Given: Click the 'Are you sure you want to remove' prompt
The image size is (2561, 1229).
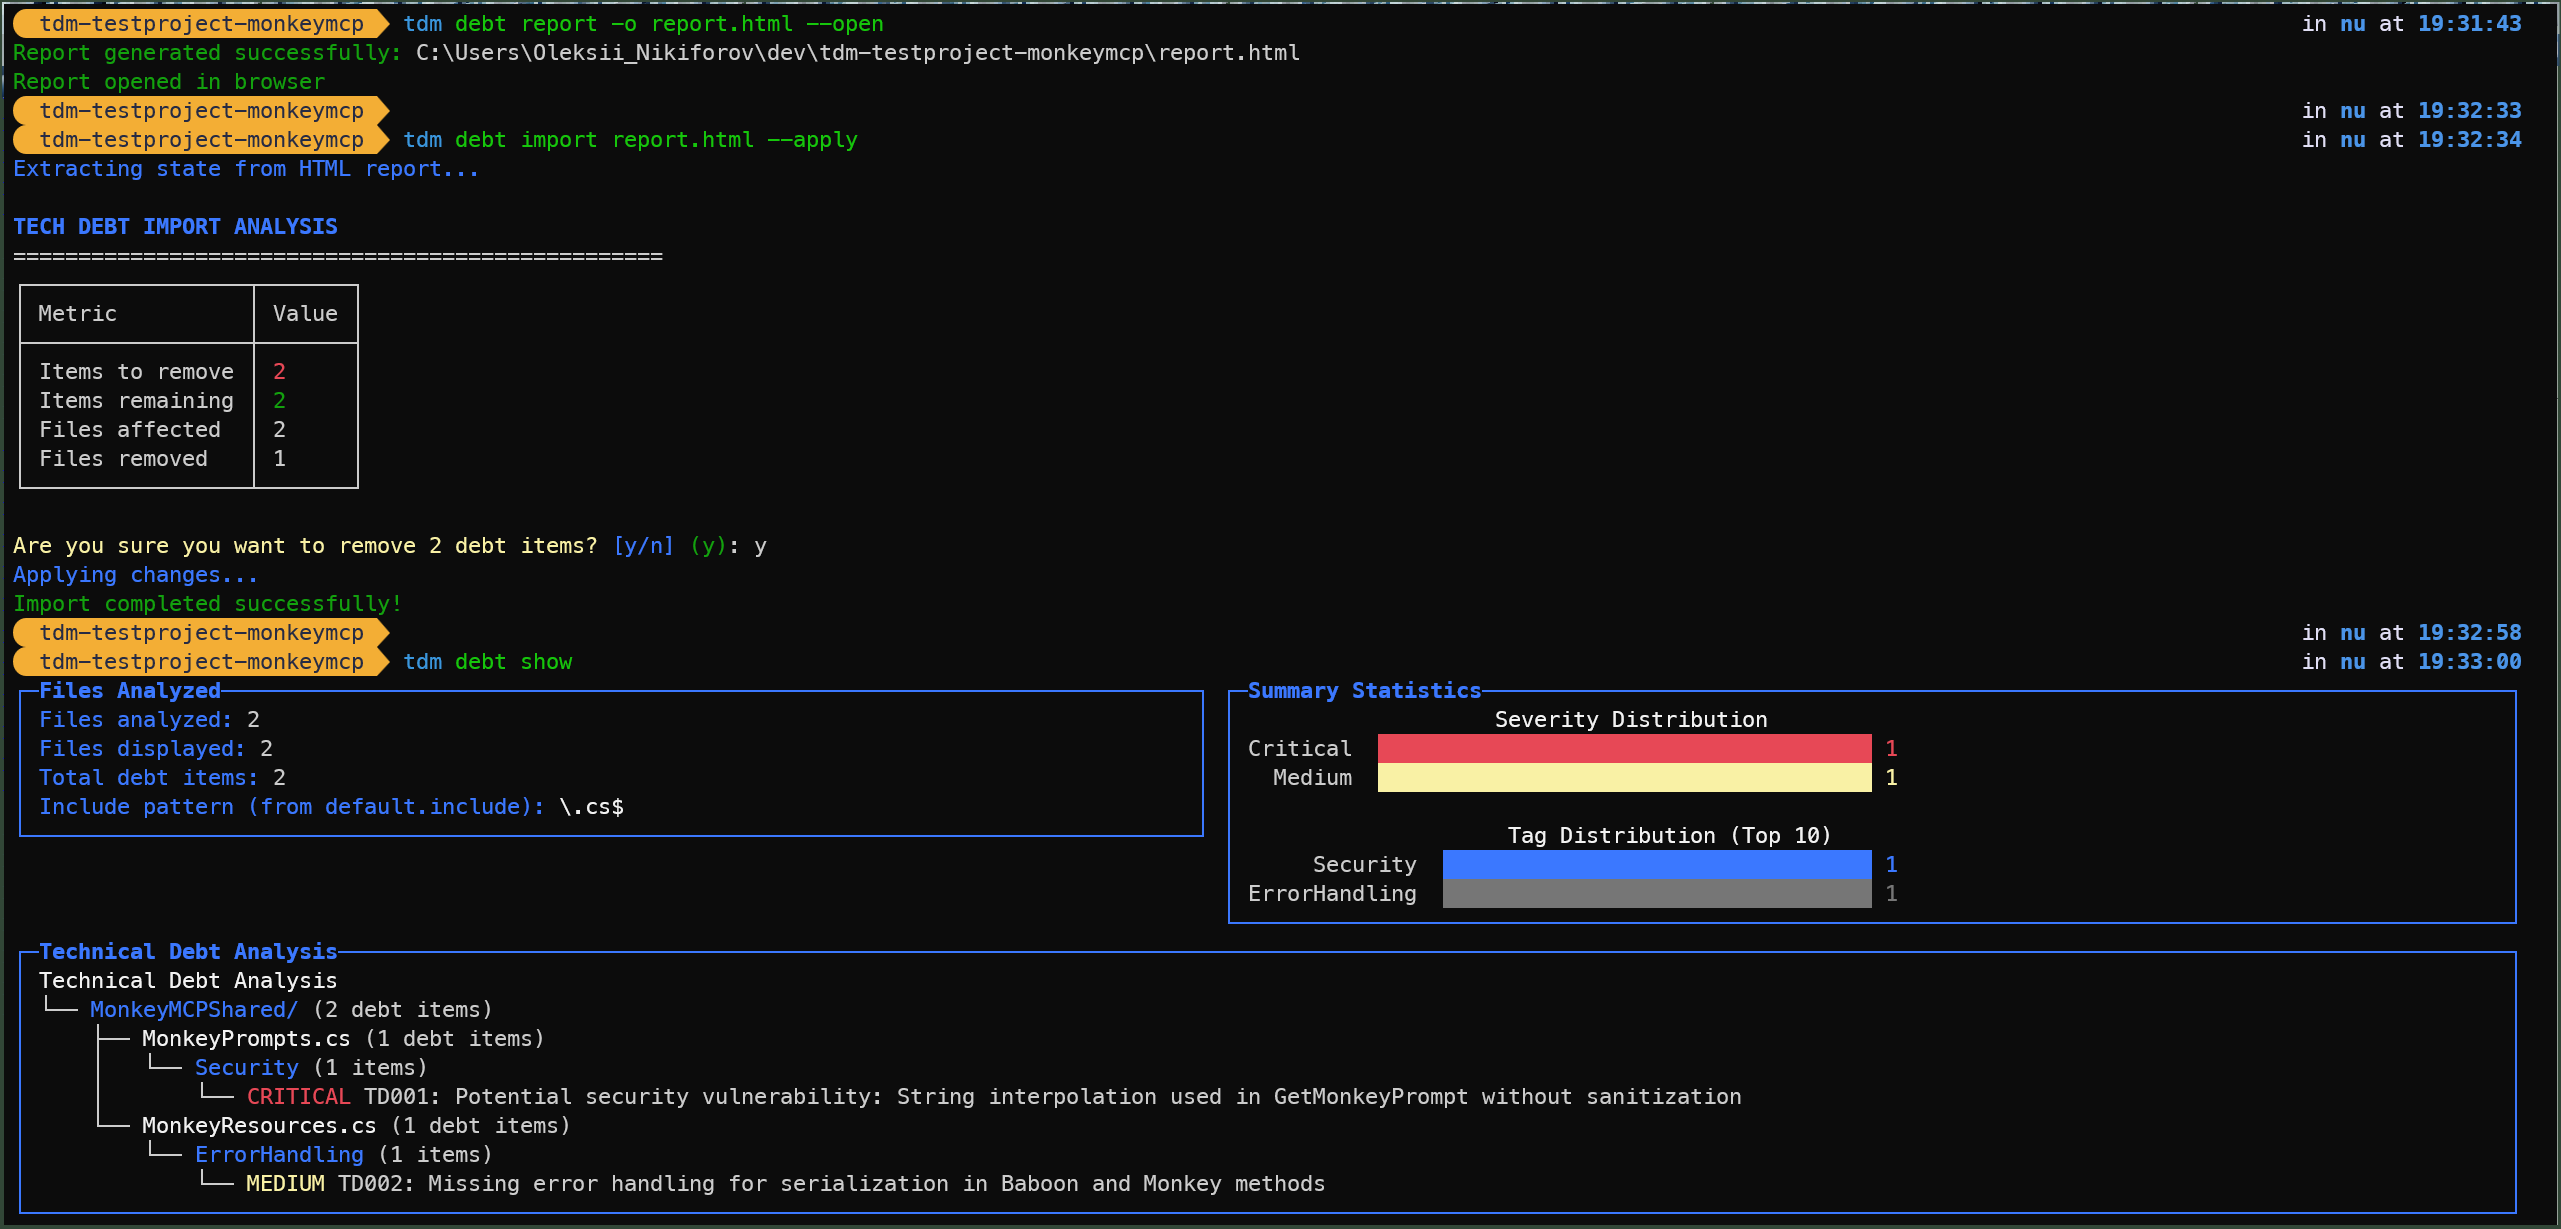Looking at the screenshot, I should pyautogui.click(x=305, y=546).
